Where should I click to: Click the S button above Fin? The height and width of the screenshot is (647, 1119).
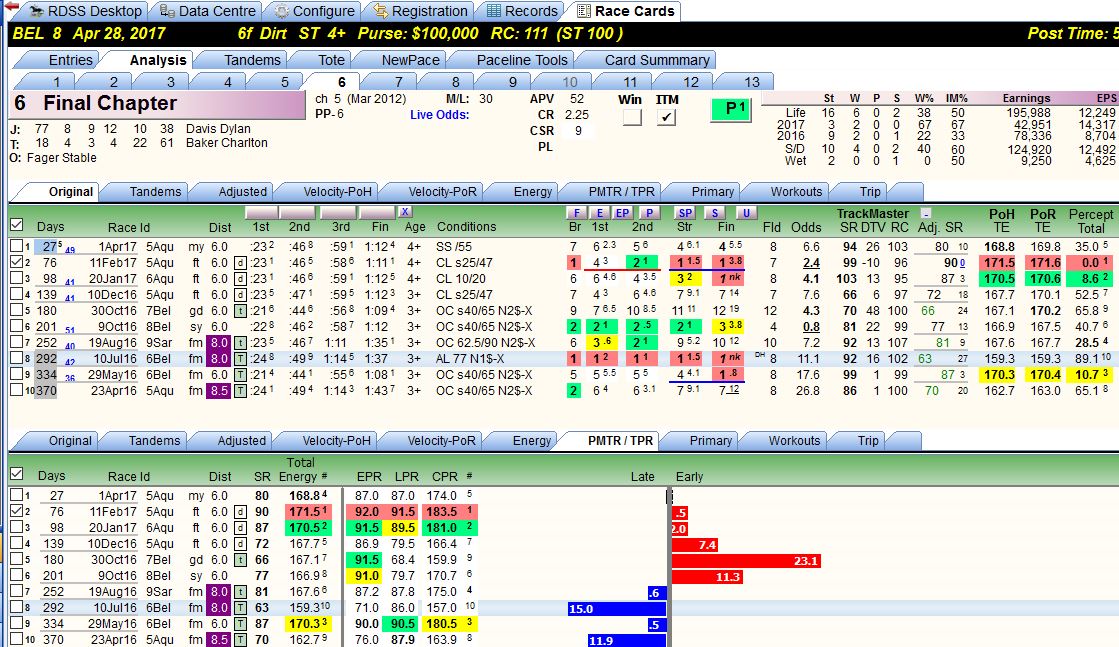tap(715, 213)
